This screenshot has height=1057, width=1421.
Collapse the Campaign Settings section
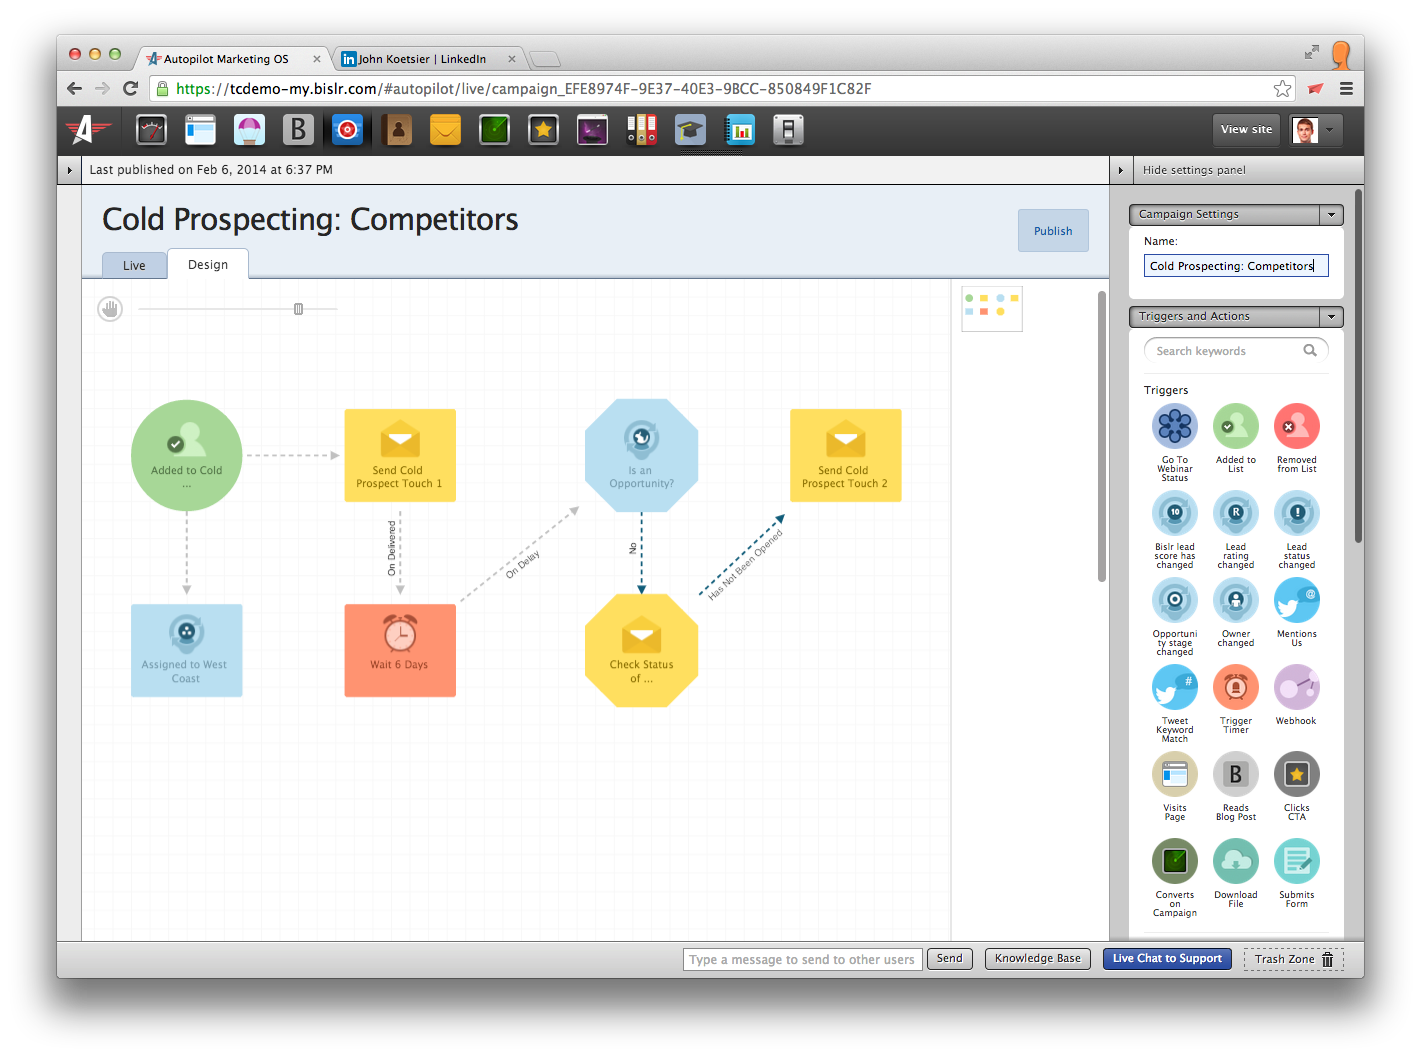(1331, 215)
